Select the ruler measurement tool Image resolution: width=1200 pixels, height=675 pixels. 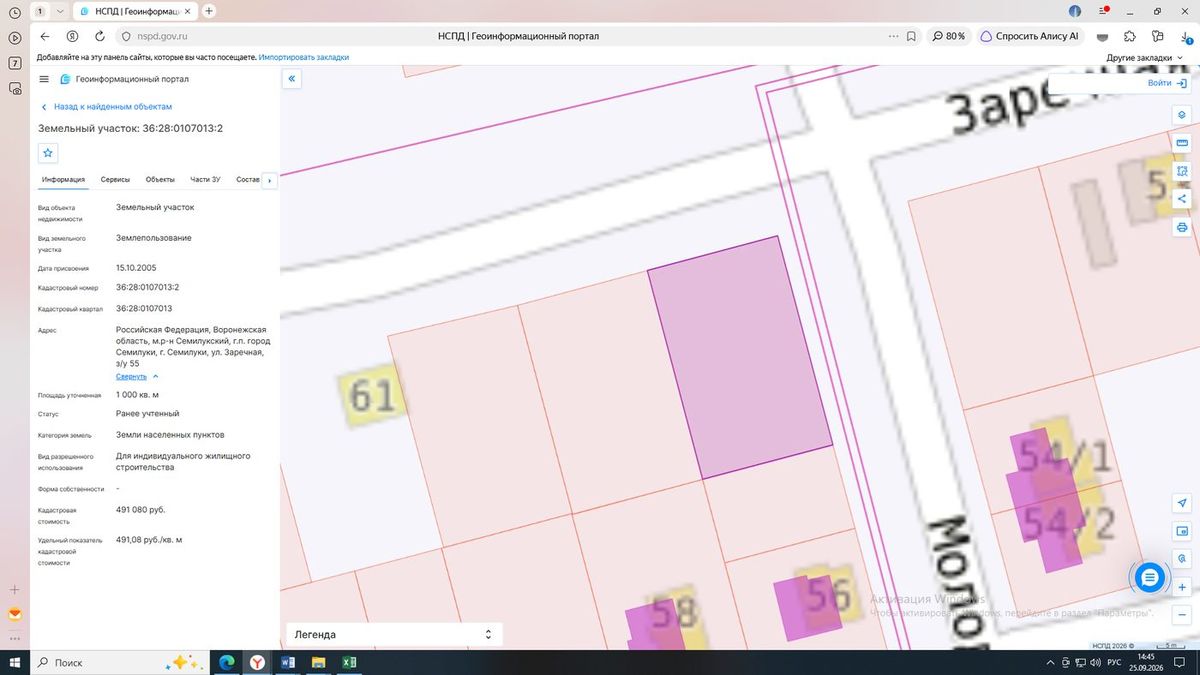pos(1182,143)
